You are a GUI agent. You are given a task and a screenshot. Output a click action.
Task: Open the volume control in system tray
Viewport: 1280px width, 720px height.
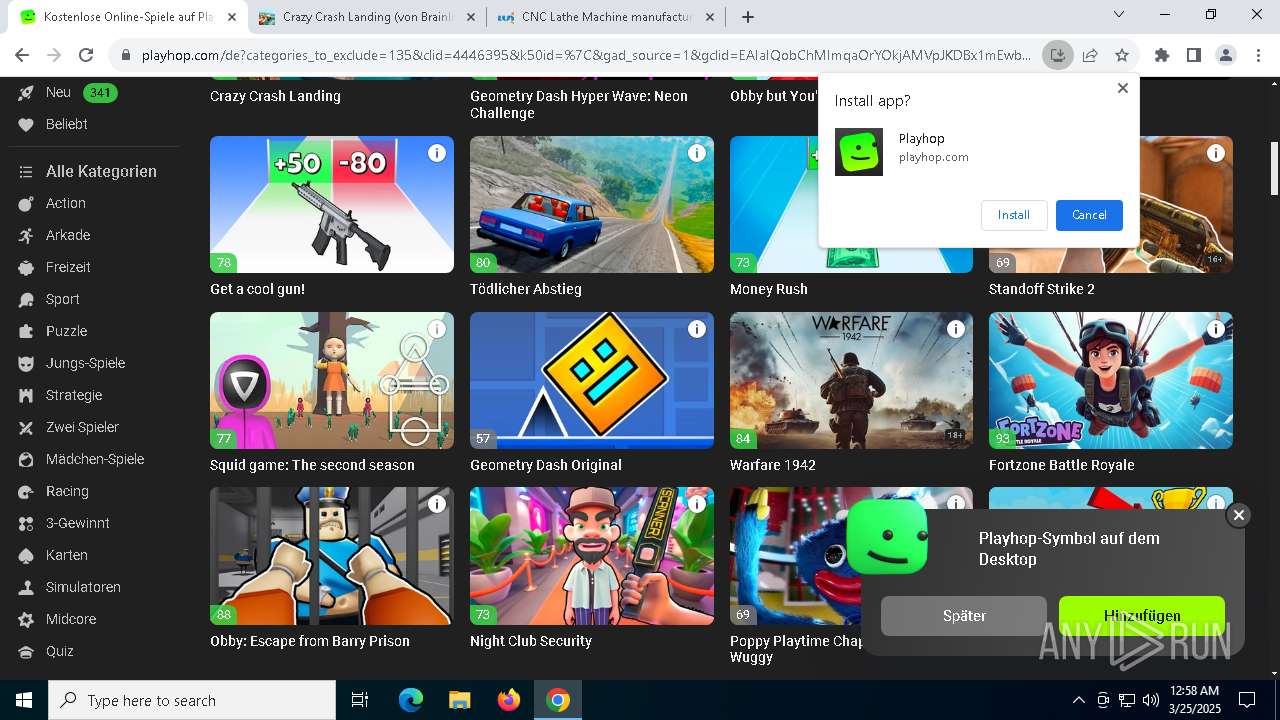point(1150,700)
